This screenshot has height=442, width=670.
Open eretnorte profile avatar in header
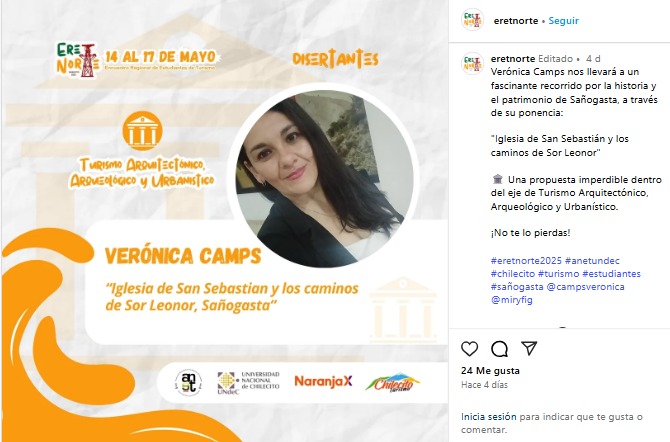(473, 20)
